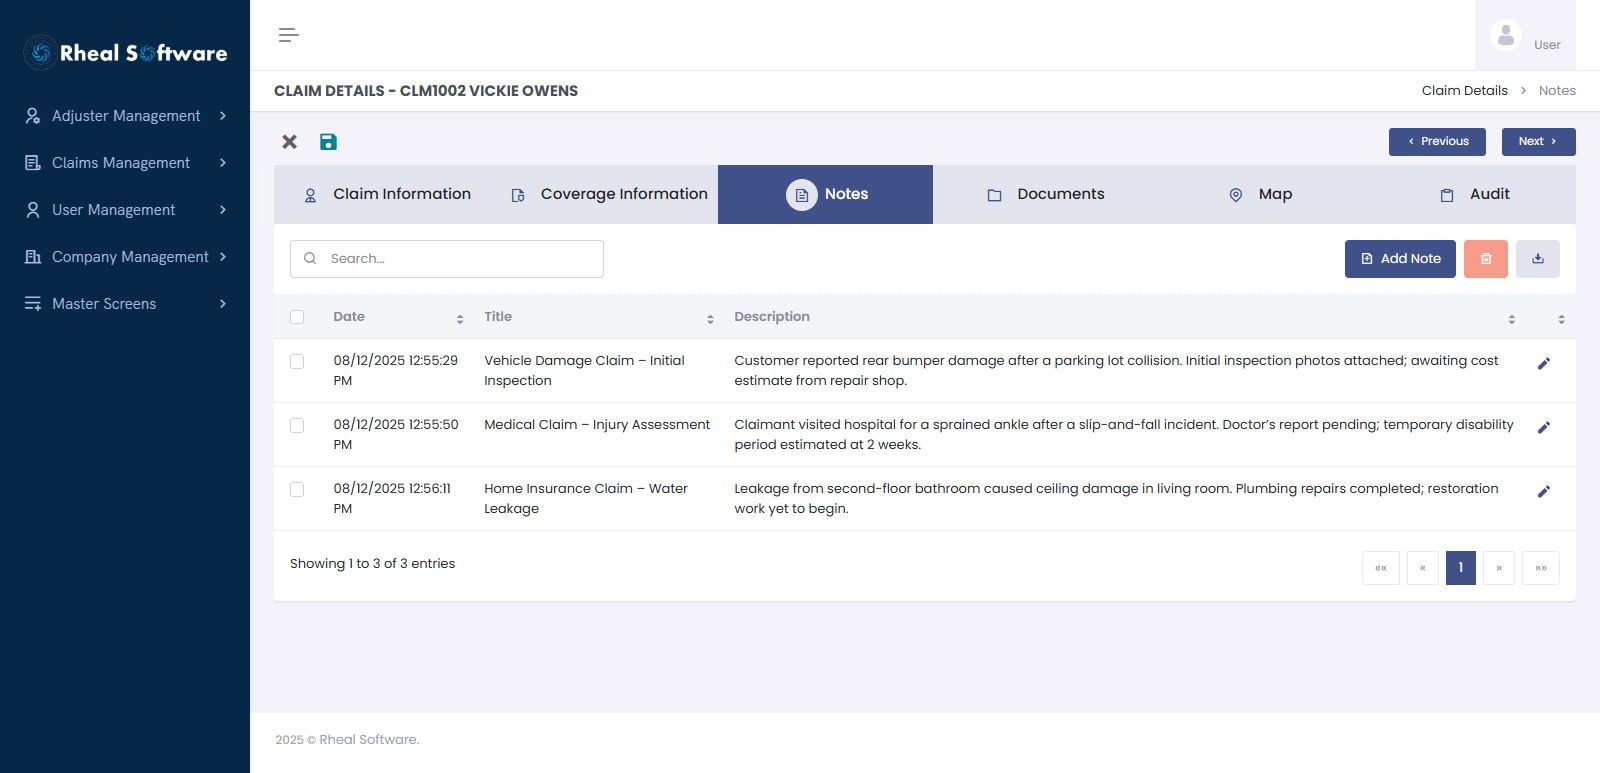
Task: Click the X cancel icon
Action: point(289,142)
